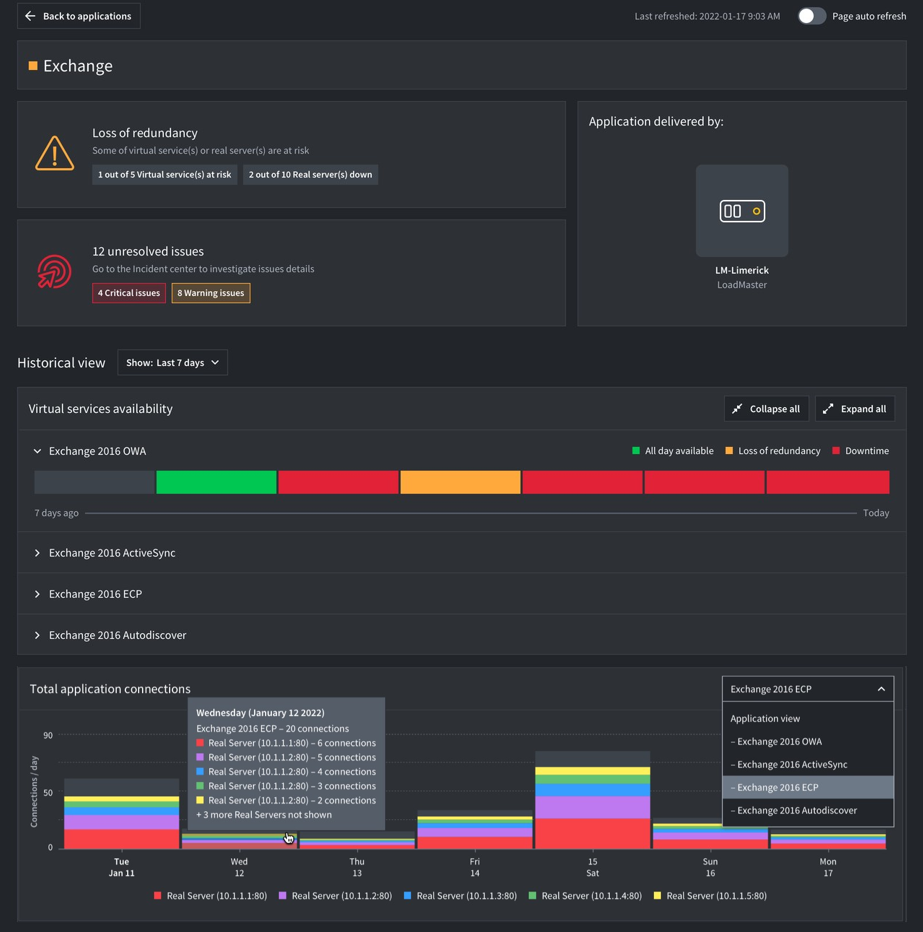Screen dimensions: 923x932
Task: Click the 12 unresolved issues heading
Action: click(148, 251)
